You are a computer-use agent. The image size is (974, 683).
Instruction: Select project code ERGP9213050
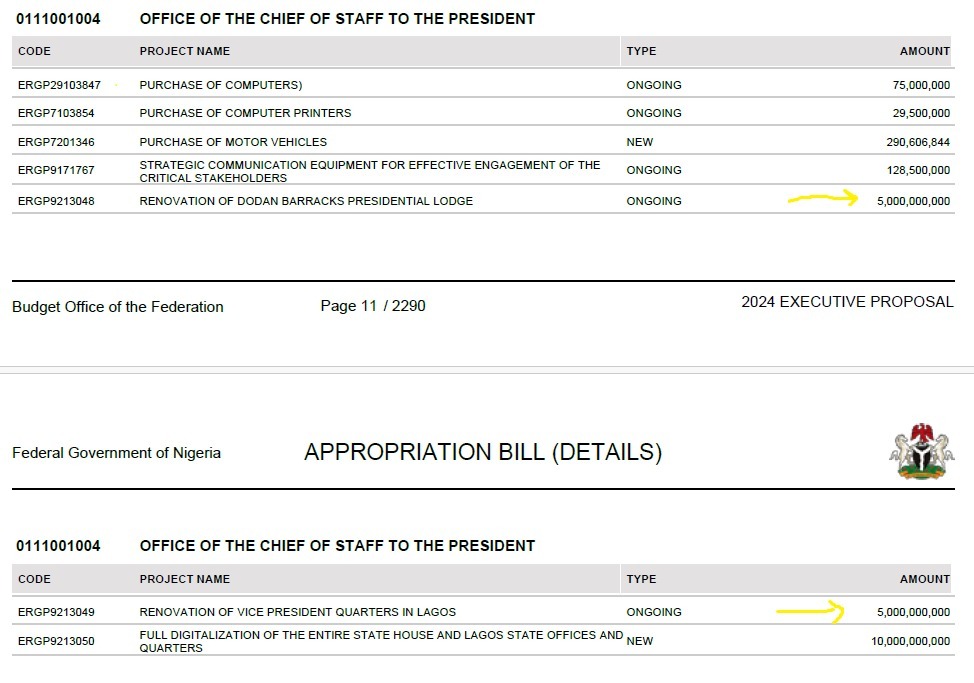(x=56, y=641)
